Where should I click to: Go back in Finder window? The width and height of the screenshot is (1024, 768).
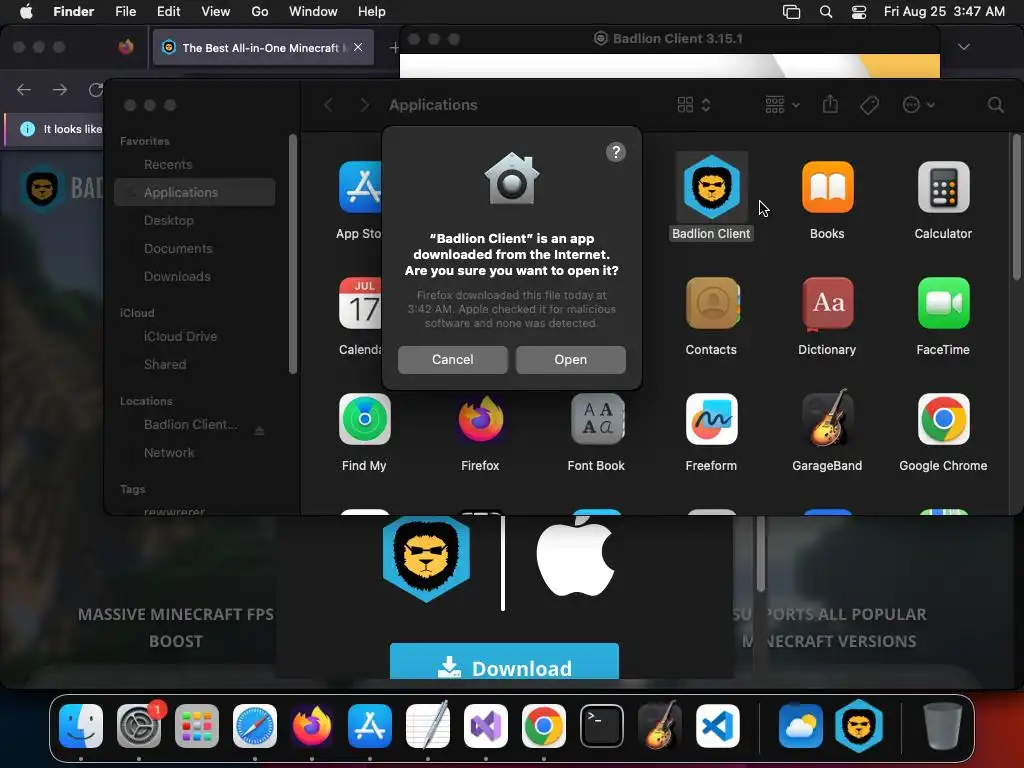click(328, 105)
